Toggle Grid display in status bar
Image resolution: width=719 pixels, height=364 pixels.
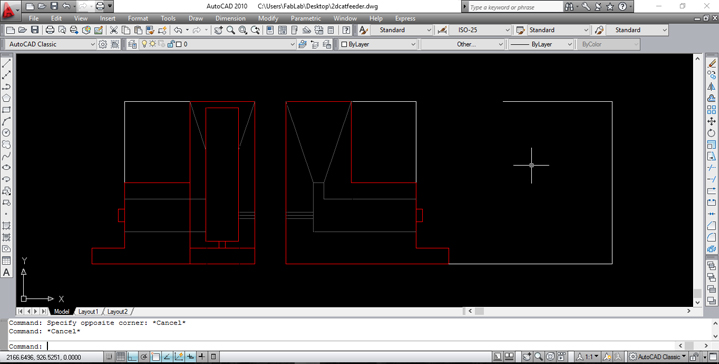pos(121,357)
